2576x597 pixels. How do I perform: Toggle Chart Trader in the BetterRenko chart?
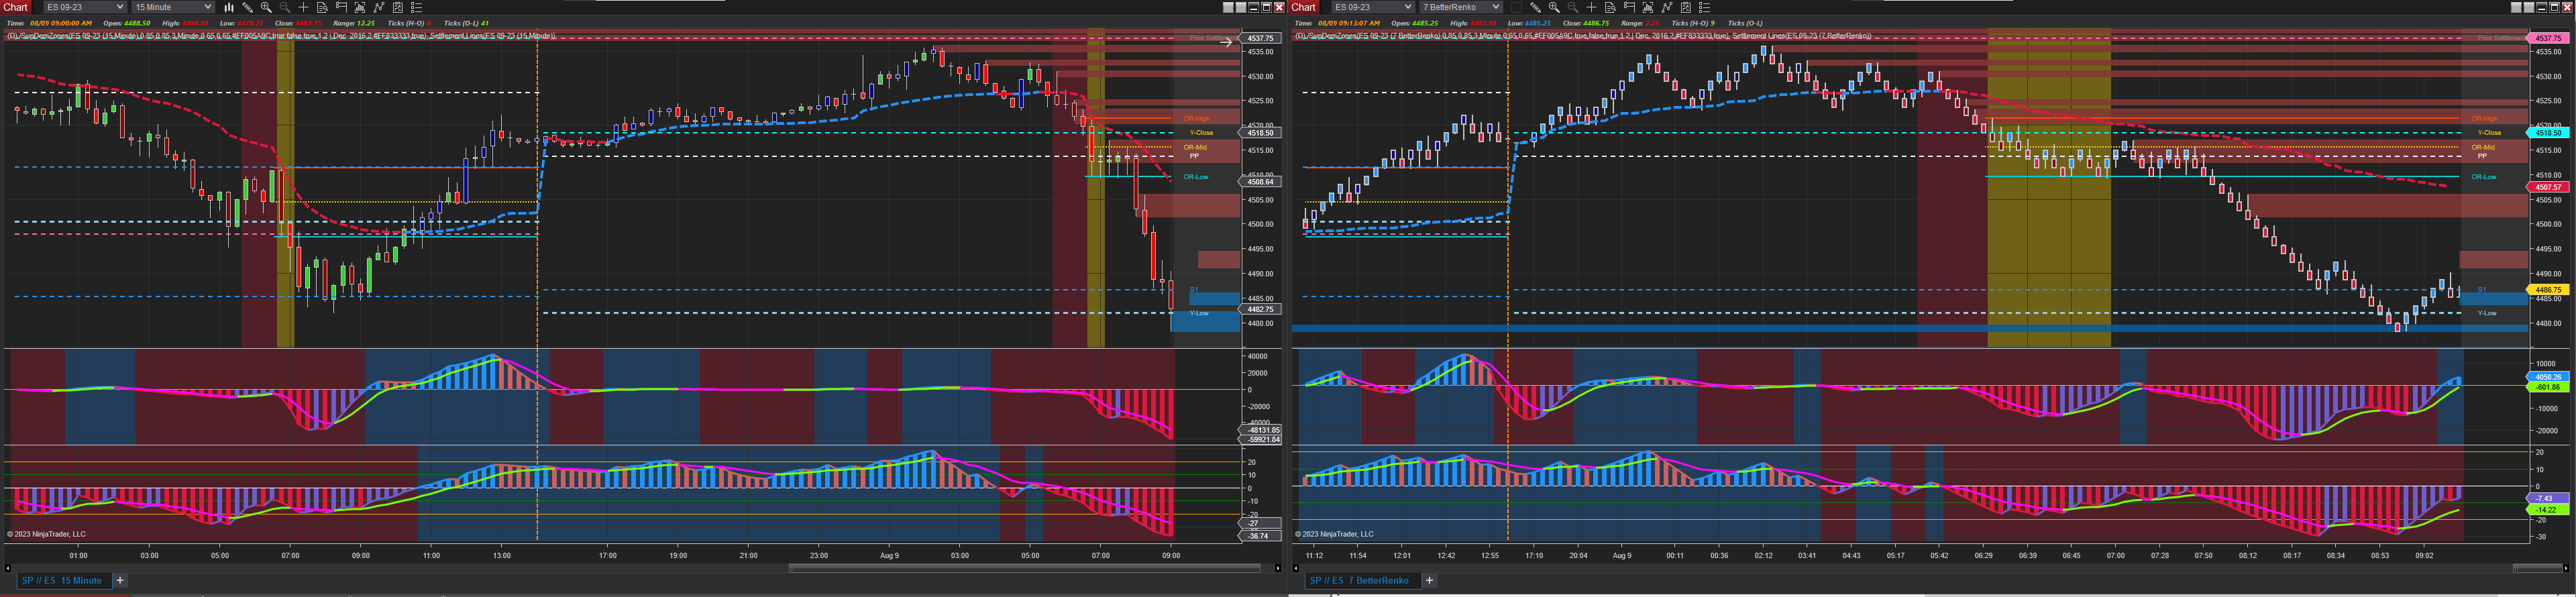[1629, 7]
